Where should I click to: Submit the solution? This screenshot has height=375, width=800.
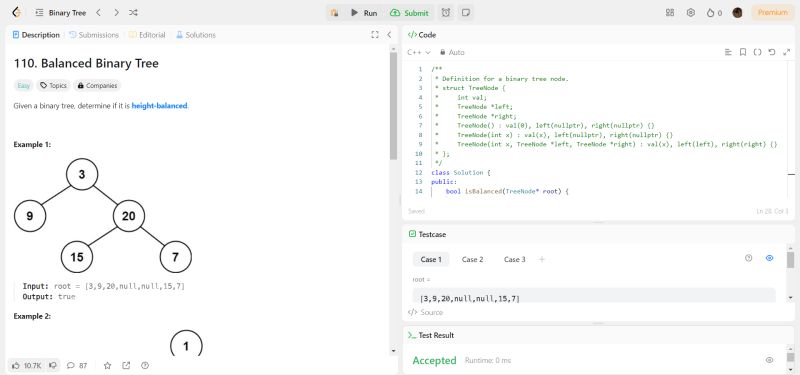pyautogui.click(x=409, y=13)
